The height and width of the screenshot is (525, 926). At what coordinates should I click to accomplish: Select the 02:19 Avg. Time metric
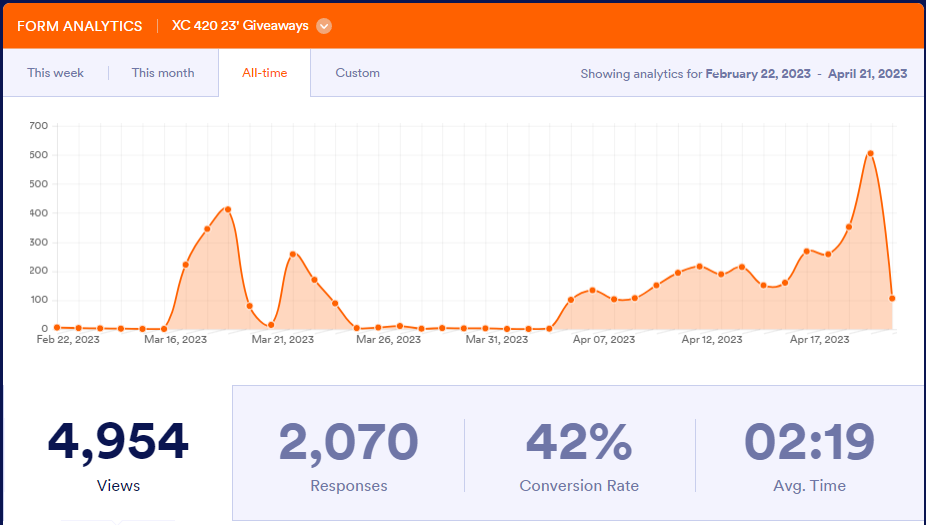tap(809, 455)
